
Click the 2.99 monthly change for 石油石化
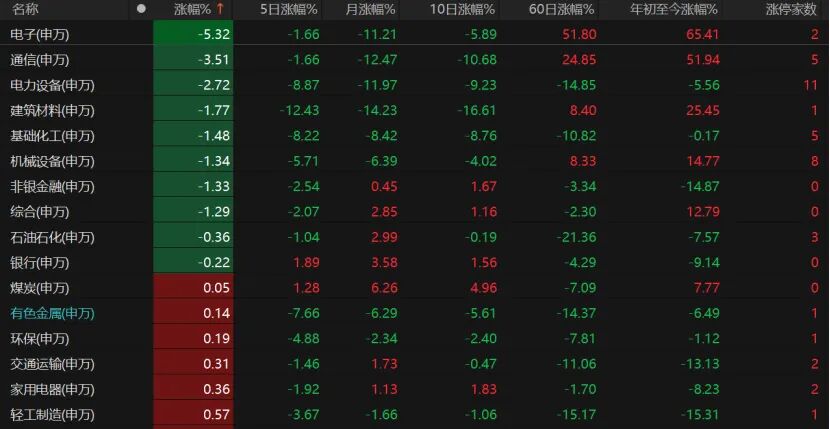click(x=384, y=237)
